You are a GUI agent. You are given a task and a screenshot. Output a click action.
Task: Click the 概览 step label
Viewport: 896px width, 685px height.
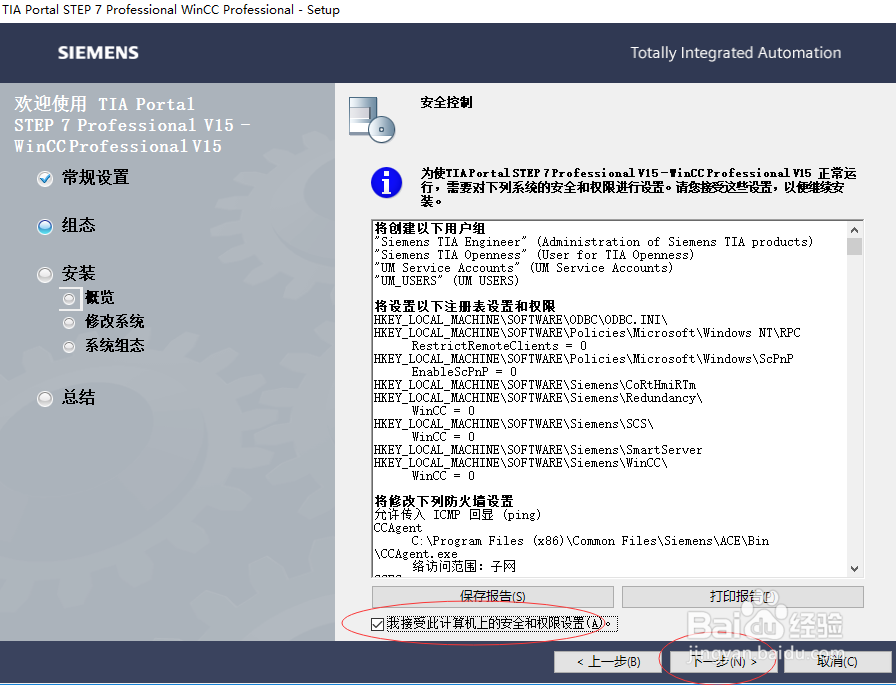pos(99,298)
